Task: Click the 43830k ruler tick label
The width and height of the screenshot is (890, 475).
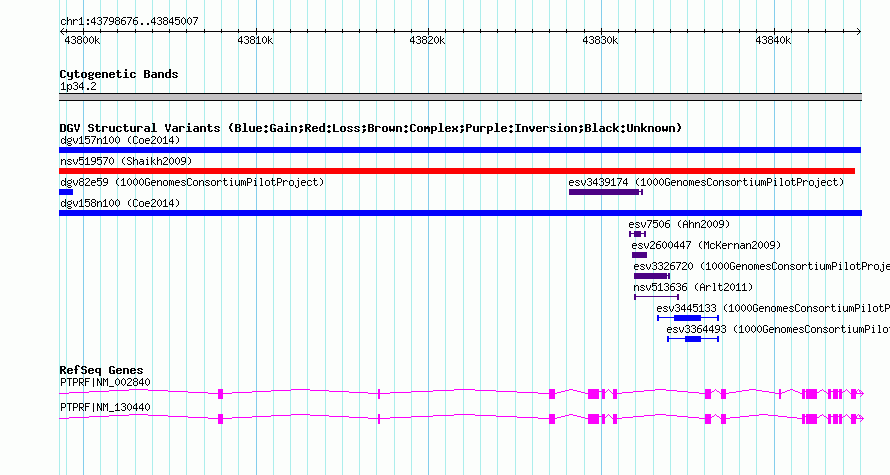Action: (x=600, y=40)
